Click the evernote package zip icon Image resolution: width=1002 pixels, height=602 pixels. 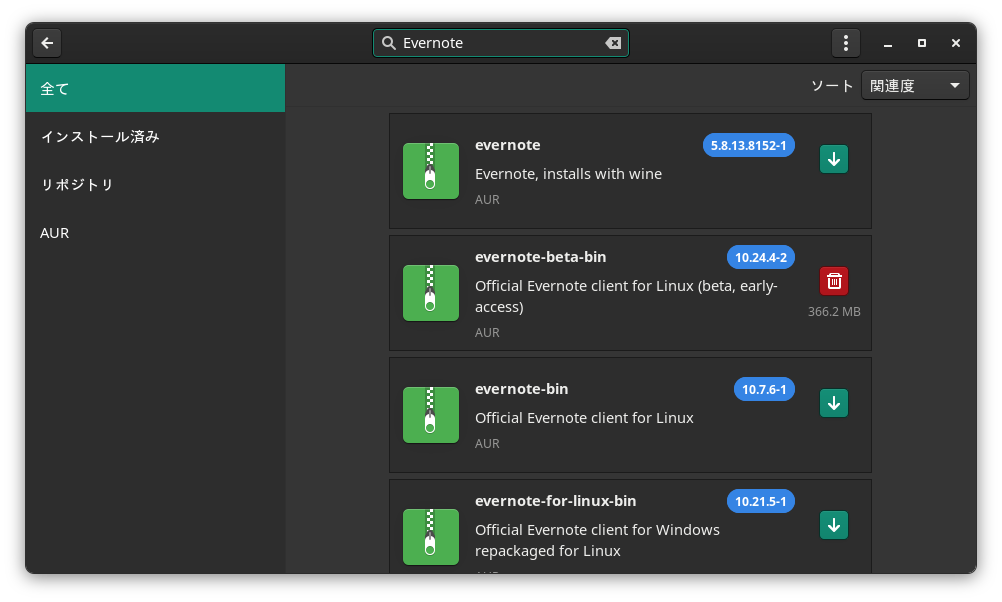coord(431,171)
